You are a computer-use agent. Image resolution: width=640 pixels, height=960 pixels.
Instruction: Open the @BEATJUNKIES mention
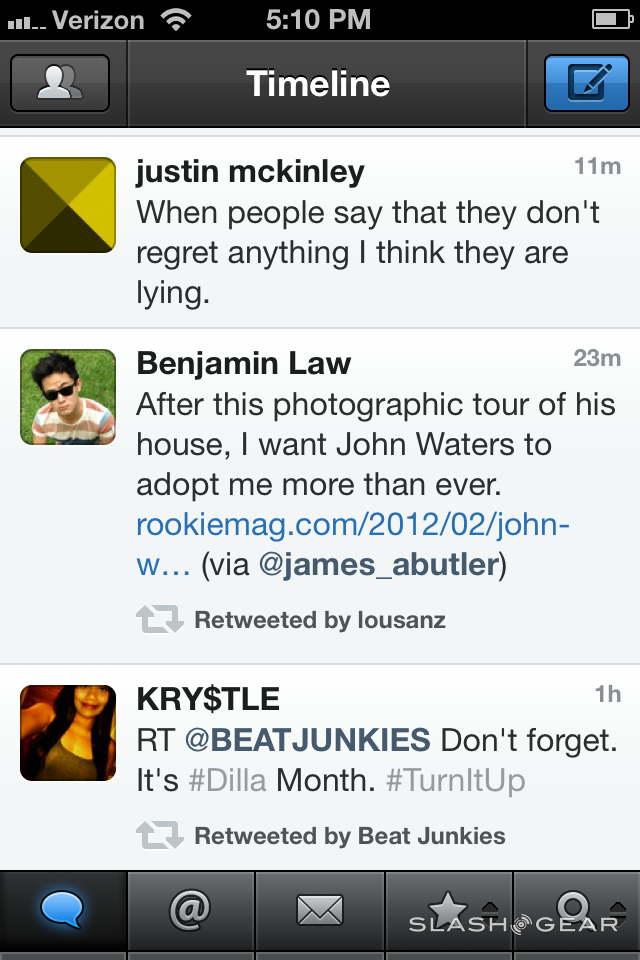pos(307,741)
